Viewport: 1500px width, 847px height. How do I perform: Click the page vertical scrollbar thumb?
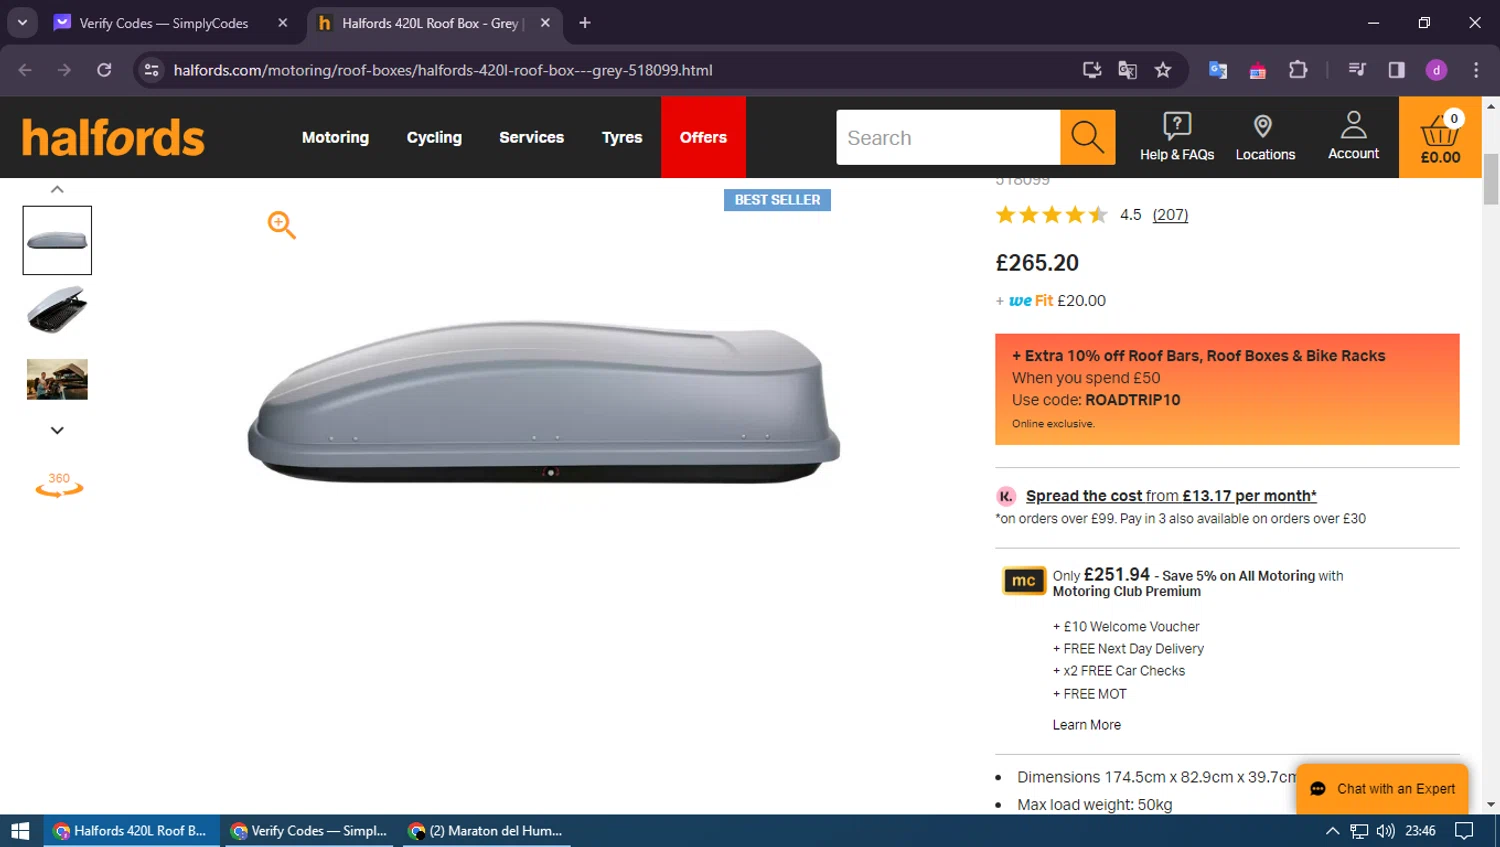pyautogui.click(x=1491, y=179)
